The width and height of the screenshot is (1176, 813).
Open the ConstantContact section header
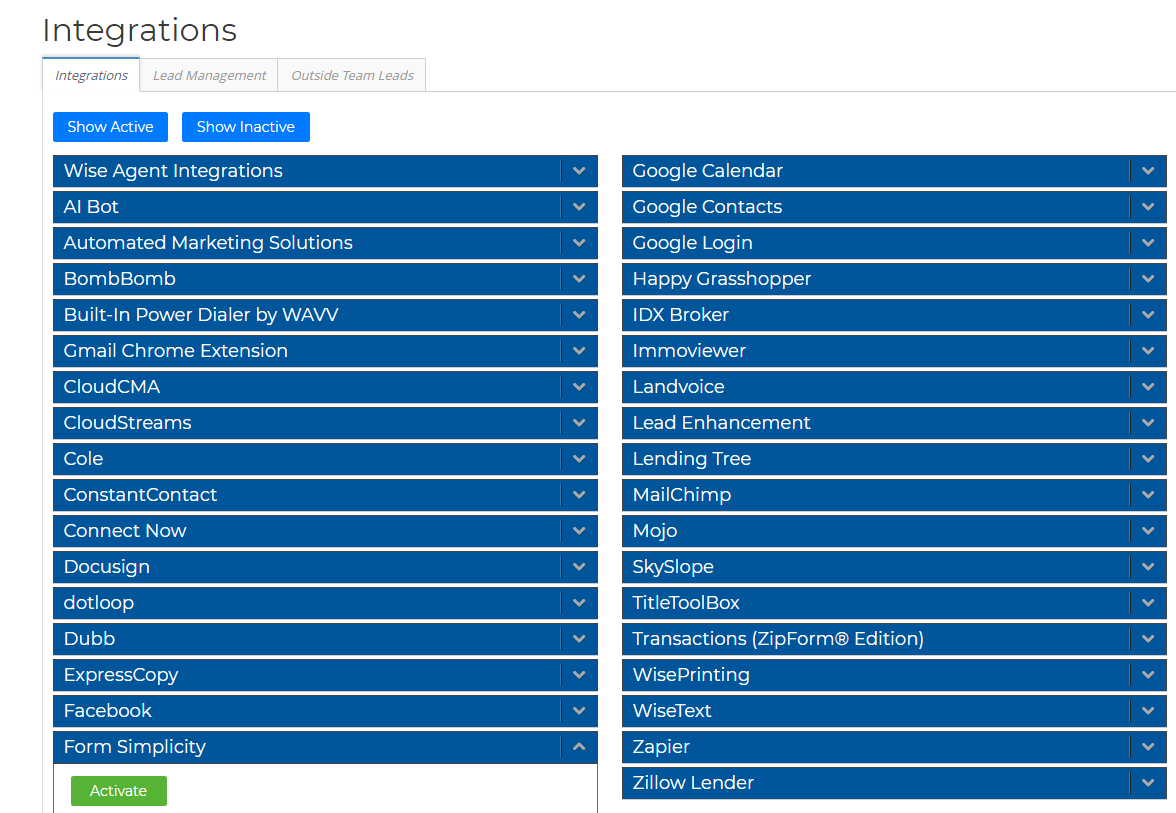pos(325,494)
